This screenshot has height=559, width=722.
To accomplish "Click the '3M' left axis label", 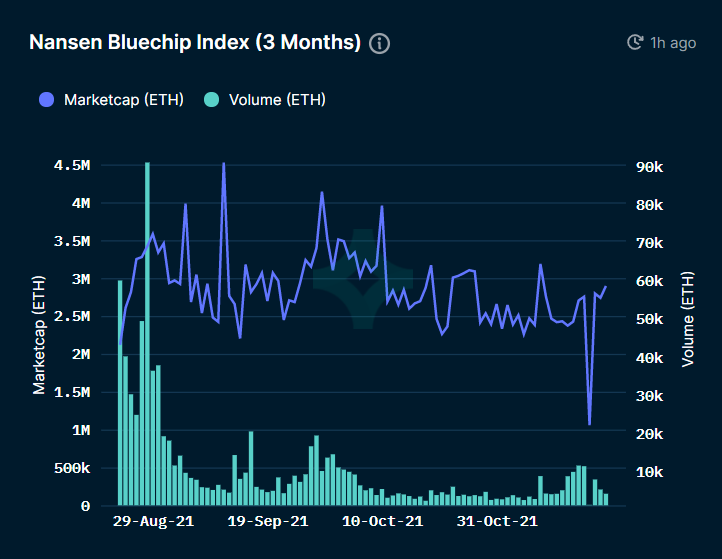I will click(81, 279).
